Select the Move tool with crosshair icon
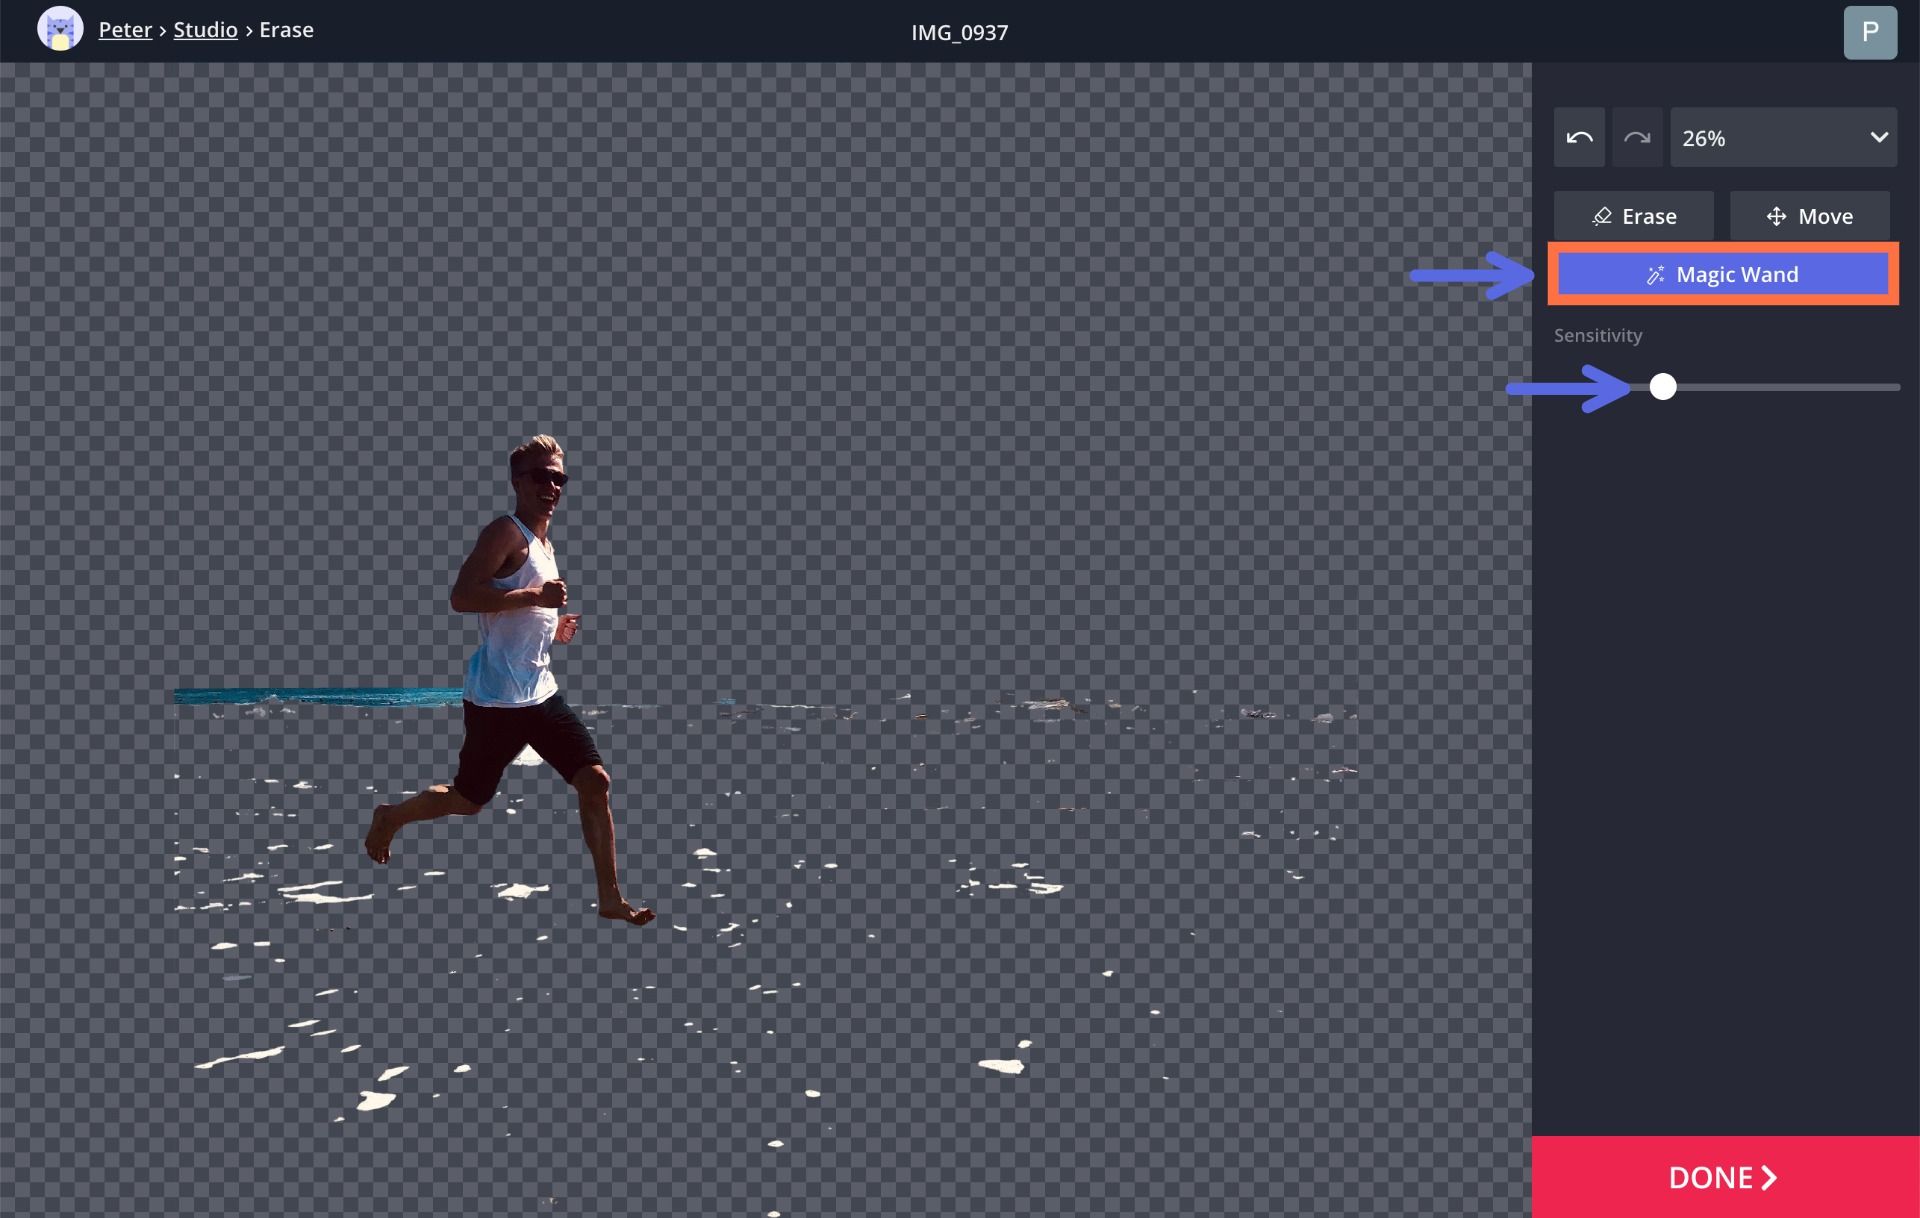1920x1218 pixels. [x=1809, y=216]
